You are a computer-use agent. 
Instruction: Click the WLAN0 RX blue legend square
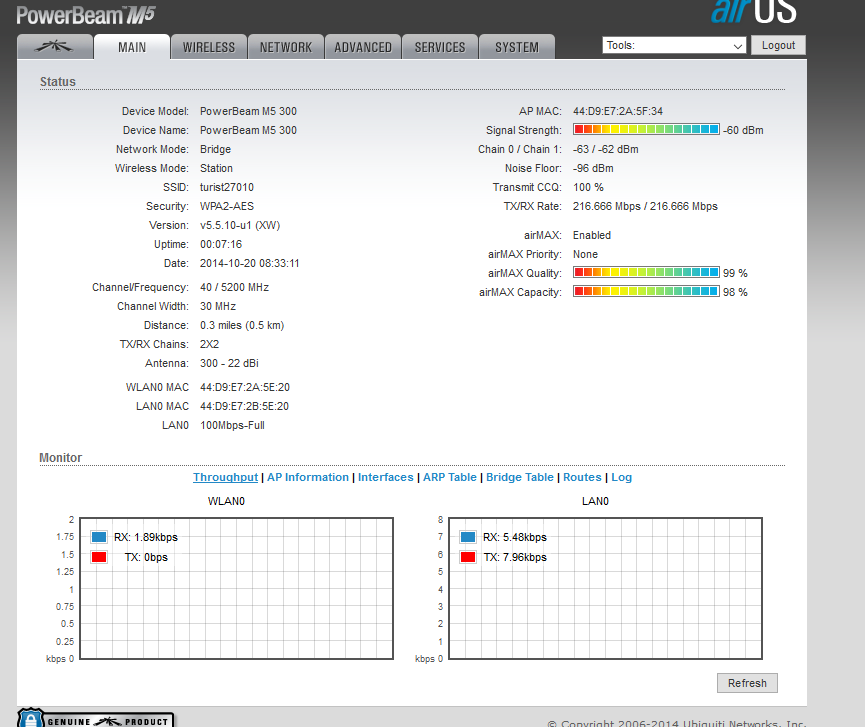99,537
